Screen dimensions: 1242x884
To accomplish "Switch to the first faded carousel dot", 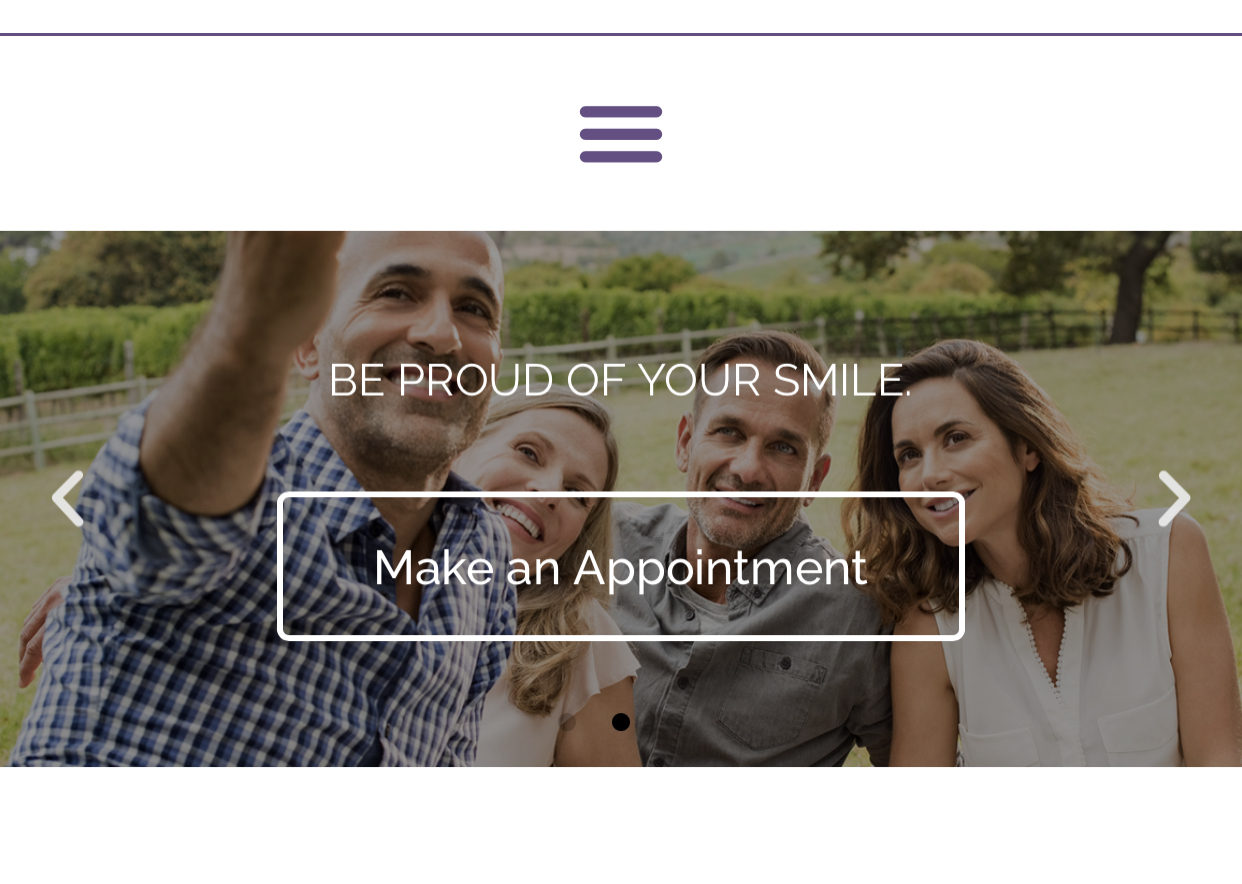I will tap(567, 722).
